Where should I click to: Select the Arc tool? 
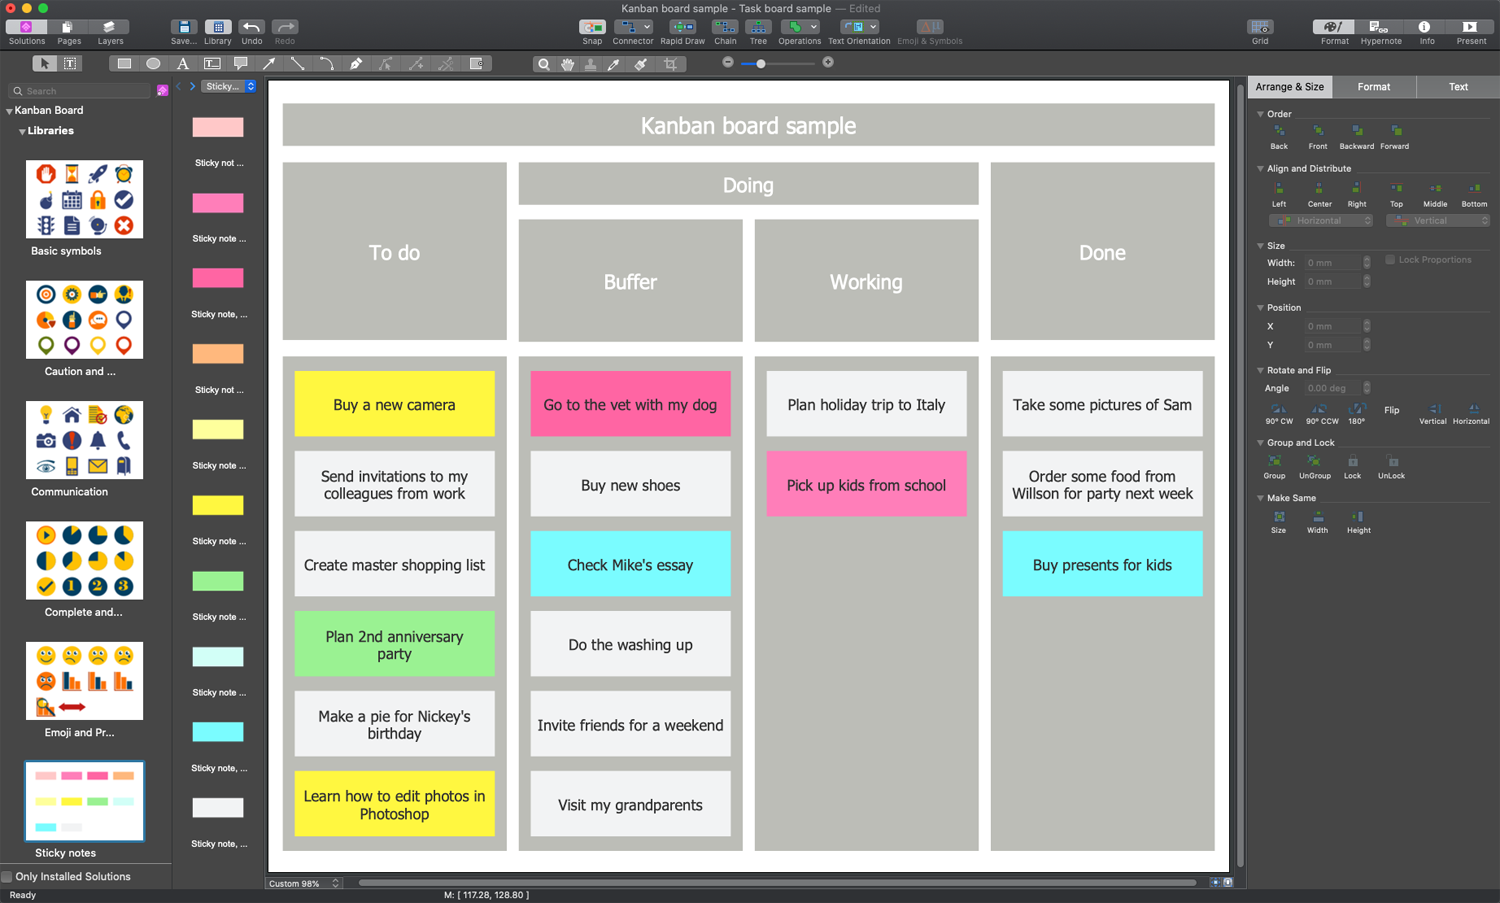[x=327, y=63]
